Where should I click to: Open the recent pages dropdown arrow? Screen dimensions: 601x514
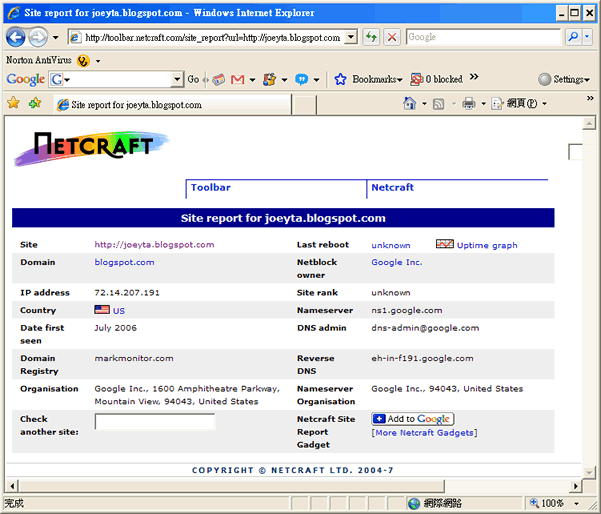tap(56, 38)
